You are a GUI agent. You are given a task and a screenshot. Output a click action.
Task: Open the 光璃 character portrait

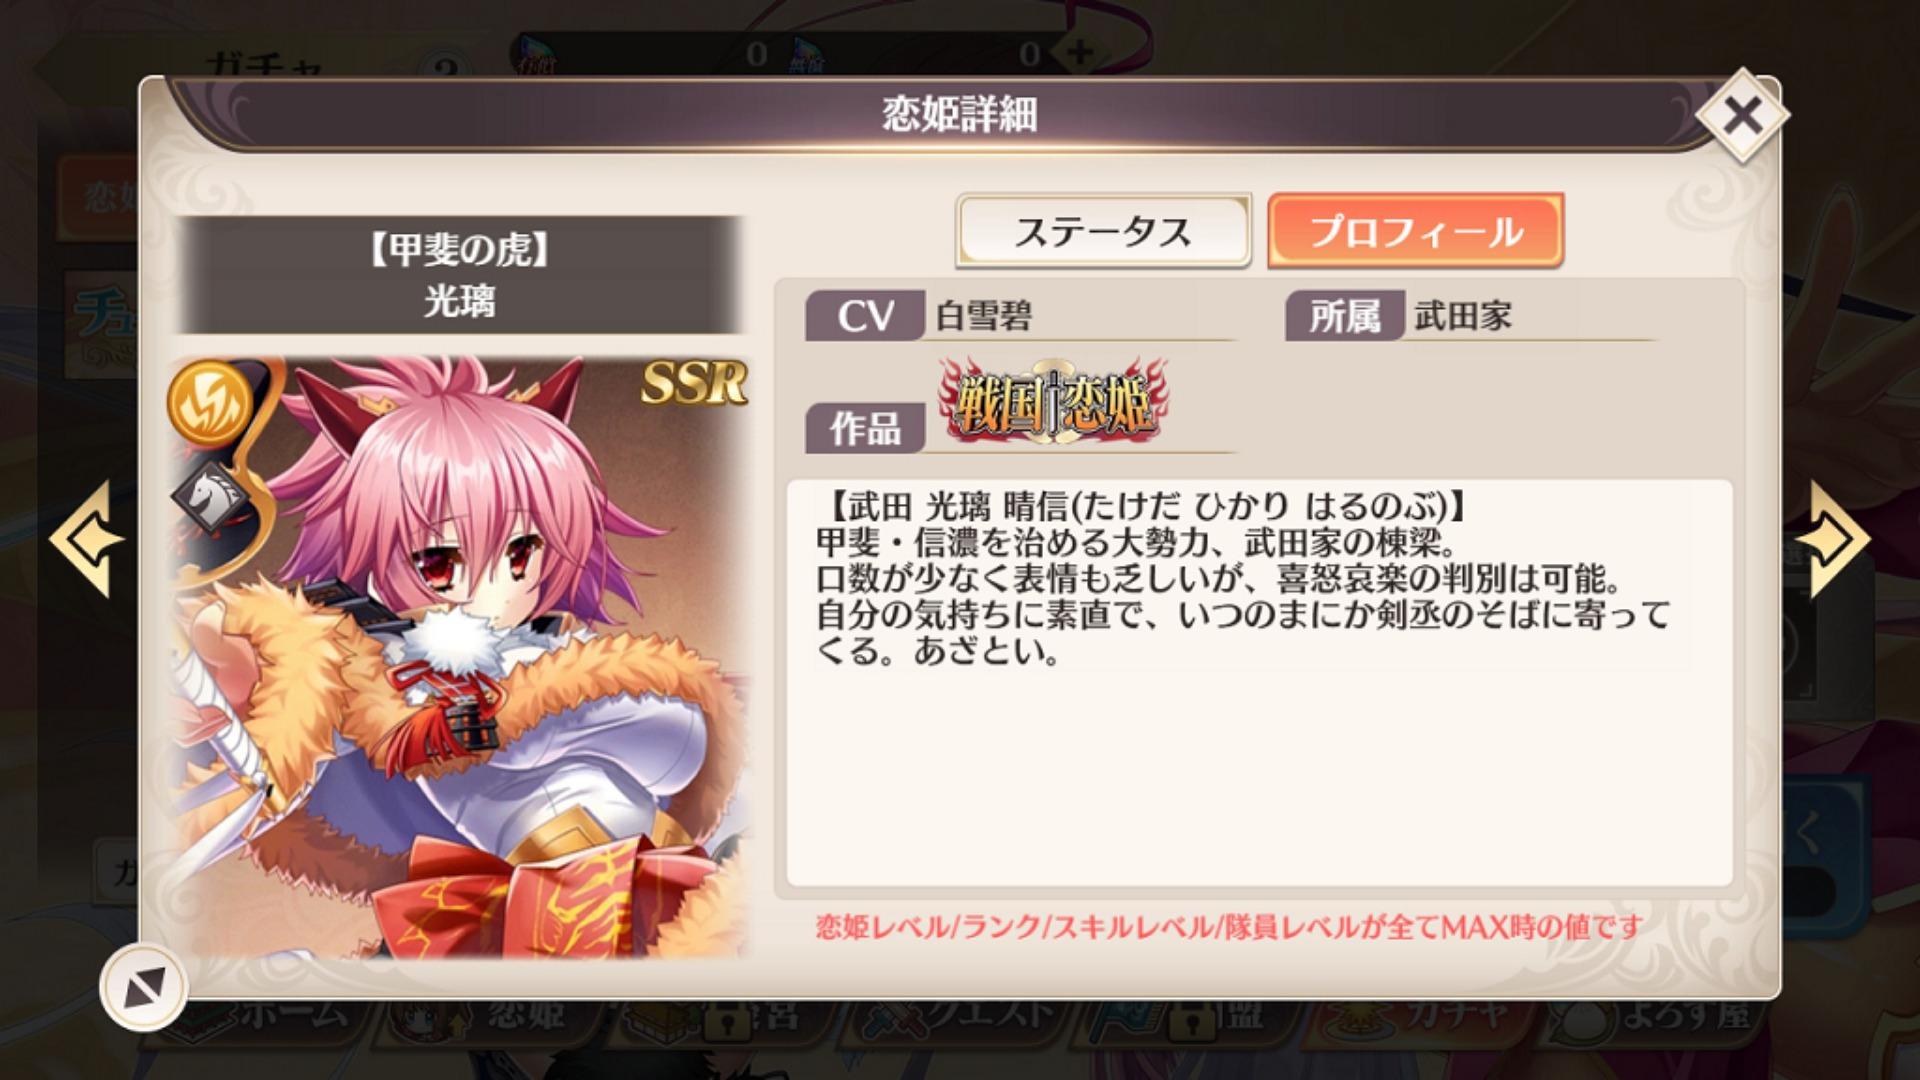(x=460, y=656)
